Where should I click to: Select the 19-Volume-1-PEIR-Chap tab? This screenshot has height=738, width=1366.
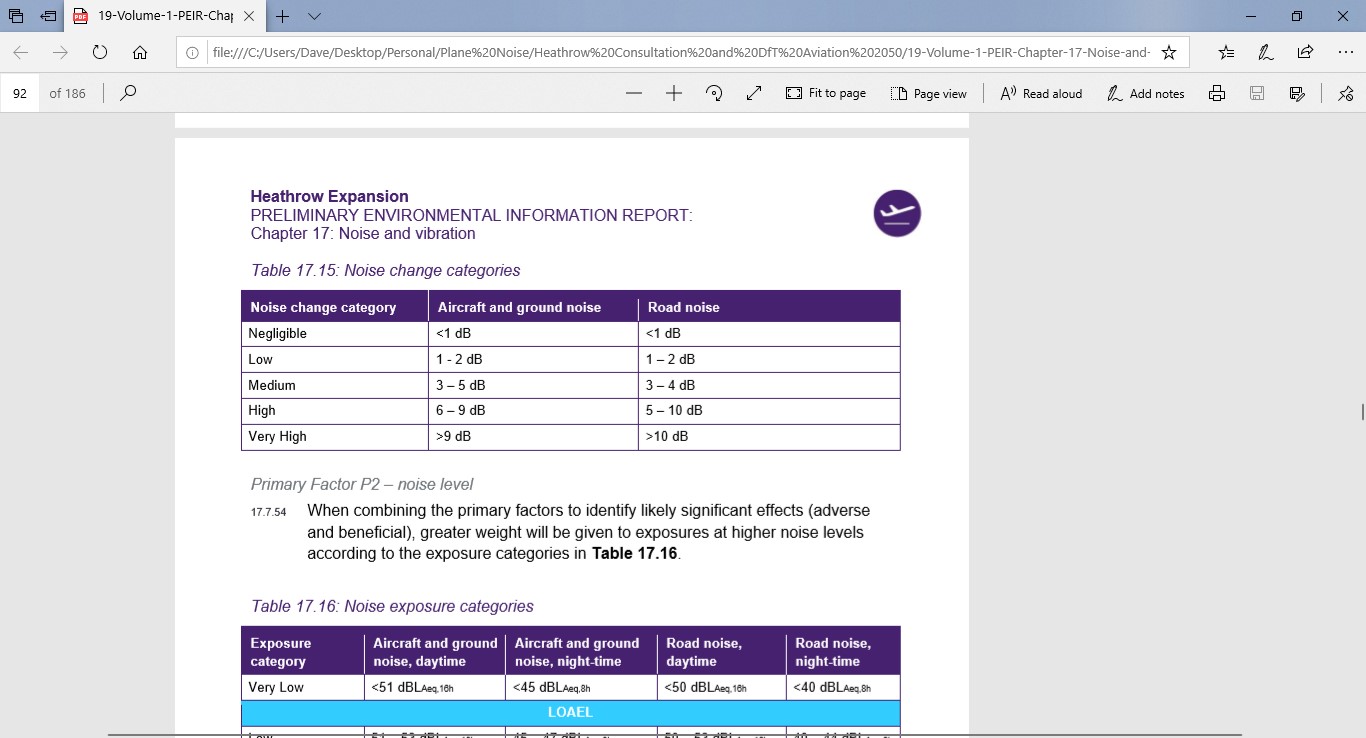(158, 16)
